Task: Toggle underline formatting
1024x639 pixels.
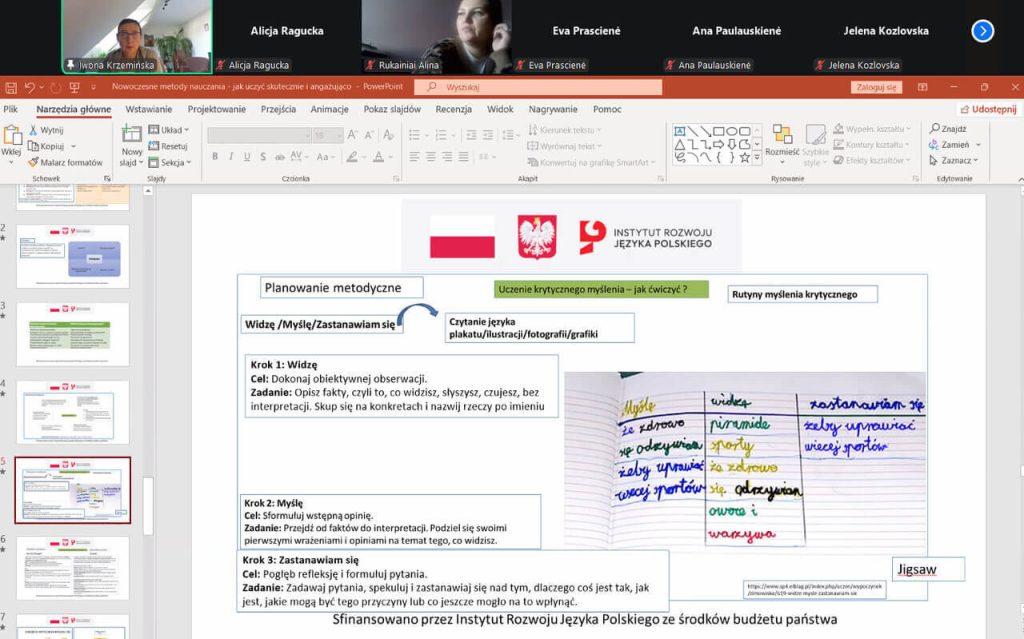Action: [245, 156]
